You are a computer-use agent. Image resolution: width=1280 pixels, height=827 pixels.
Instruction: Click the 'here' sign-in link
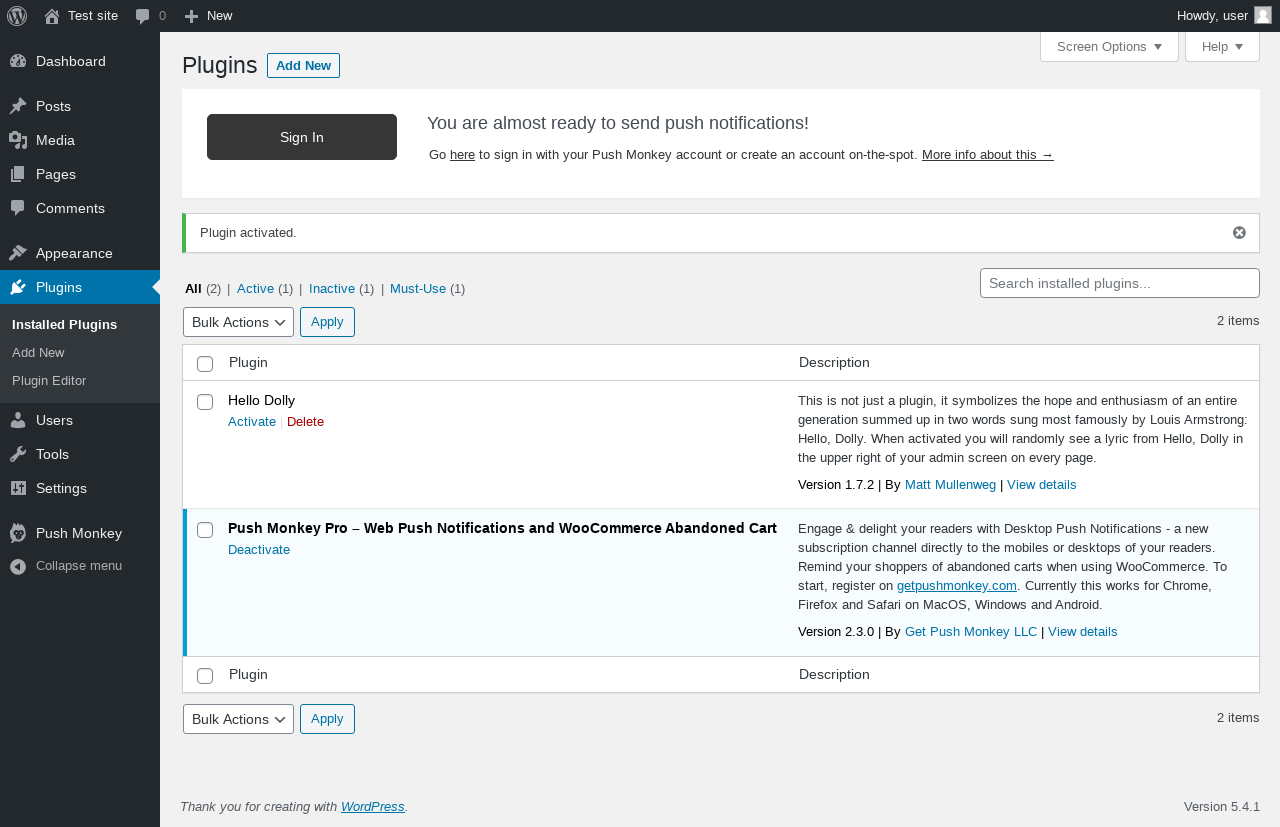click(x=462, y=154)
